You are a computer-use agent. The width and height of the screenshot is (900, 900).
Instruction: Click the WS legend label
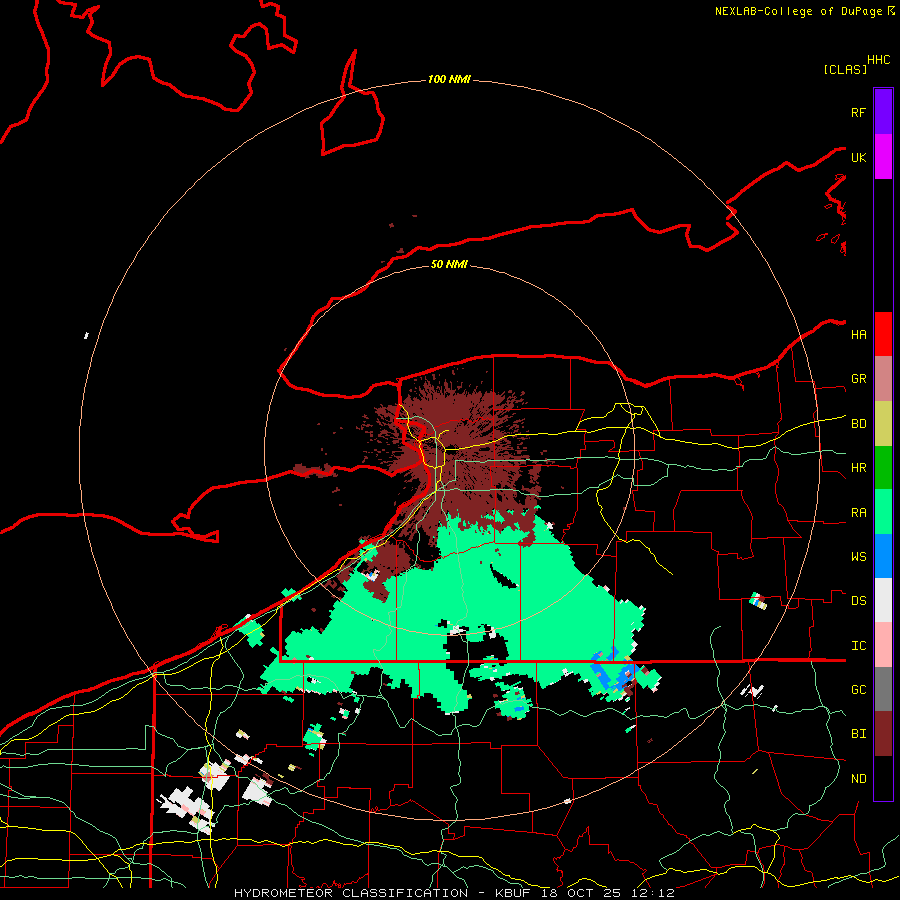[x=859, y=557]
